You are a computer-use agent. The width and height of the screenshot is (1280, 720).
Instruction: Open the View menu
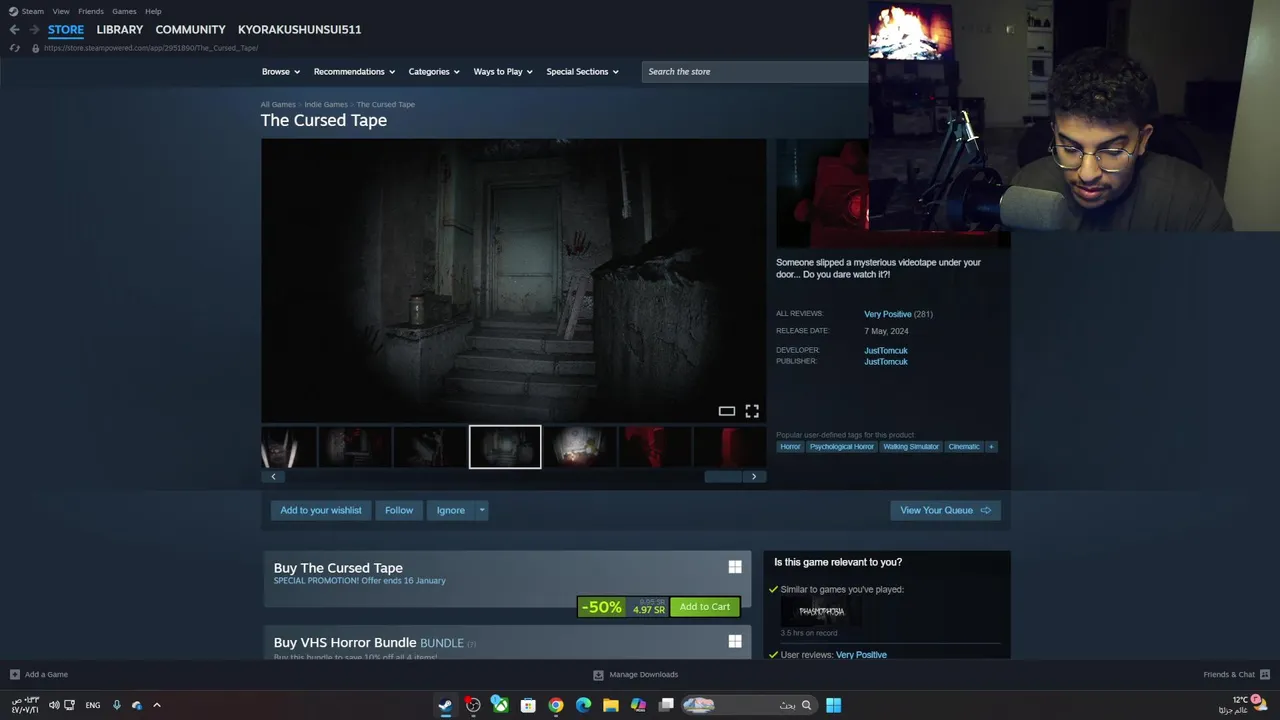[x=61, y=11]
